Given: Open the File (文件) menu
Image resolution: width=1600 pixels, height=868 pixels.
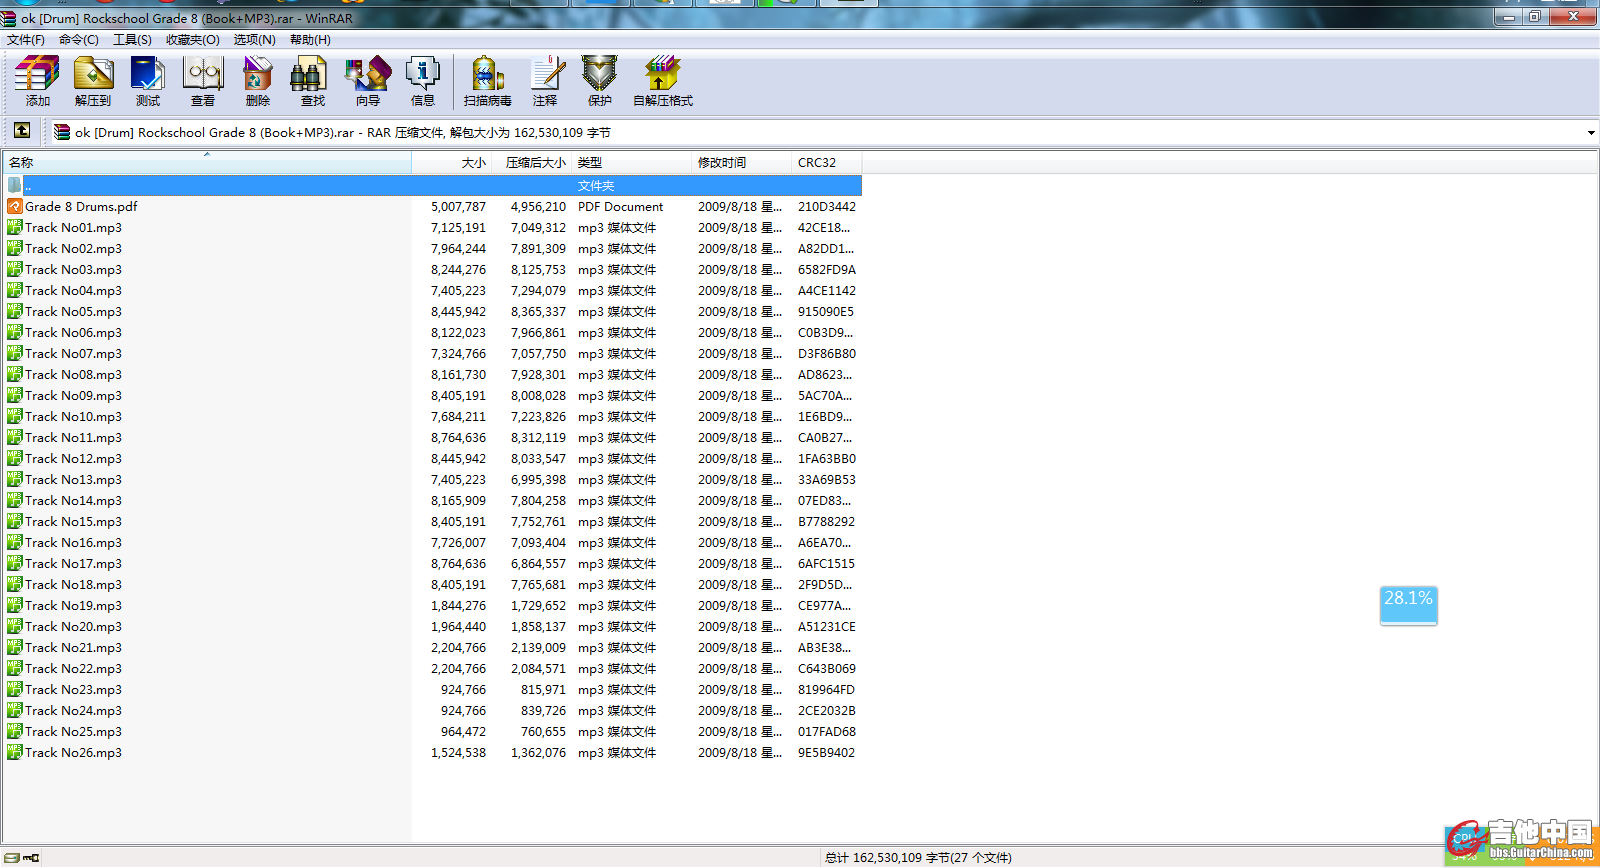Looking at the screenshot, I should point(26,40).
